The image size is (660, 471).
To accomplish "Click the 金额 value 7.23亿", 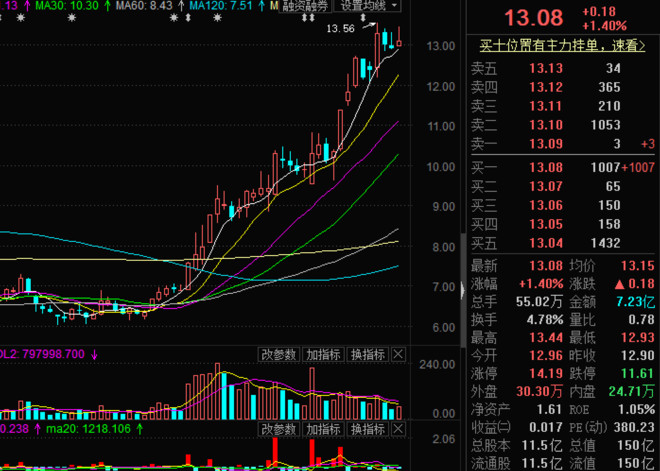I will point(636,301).
